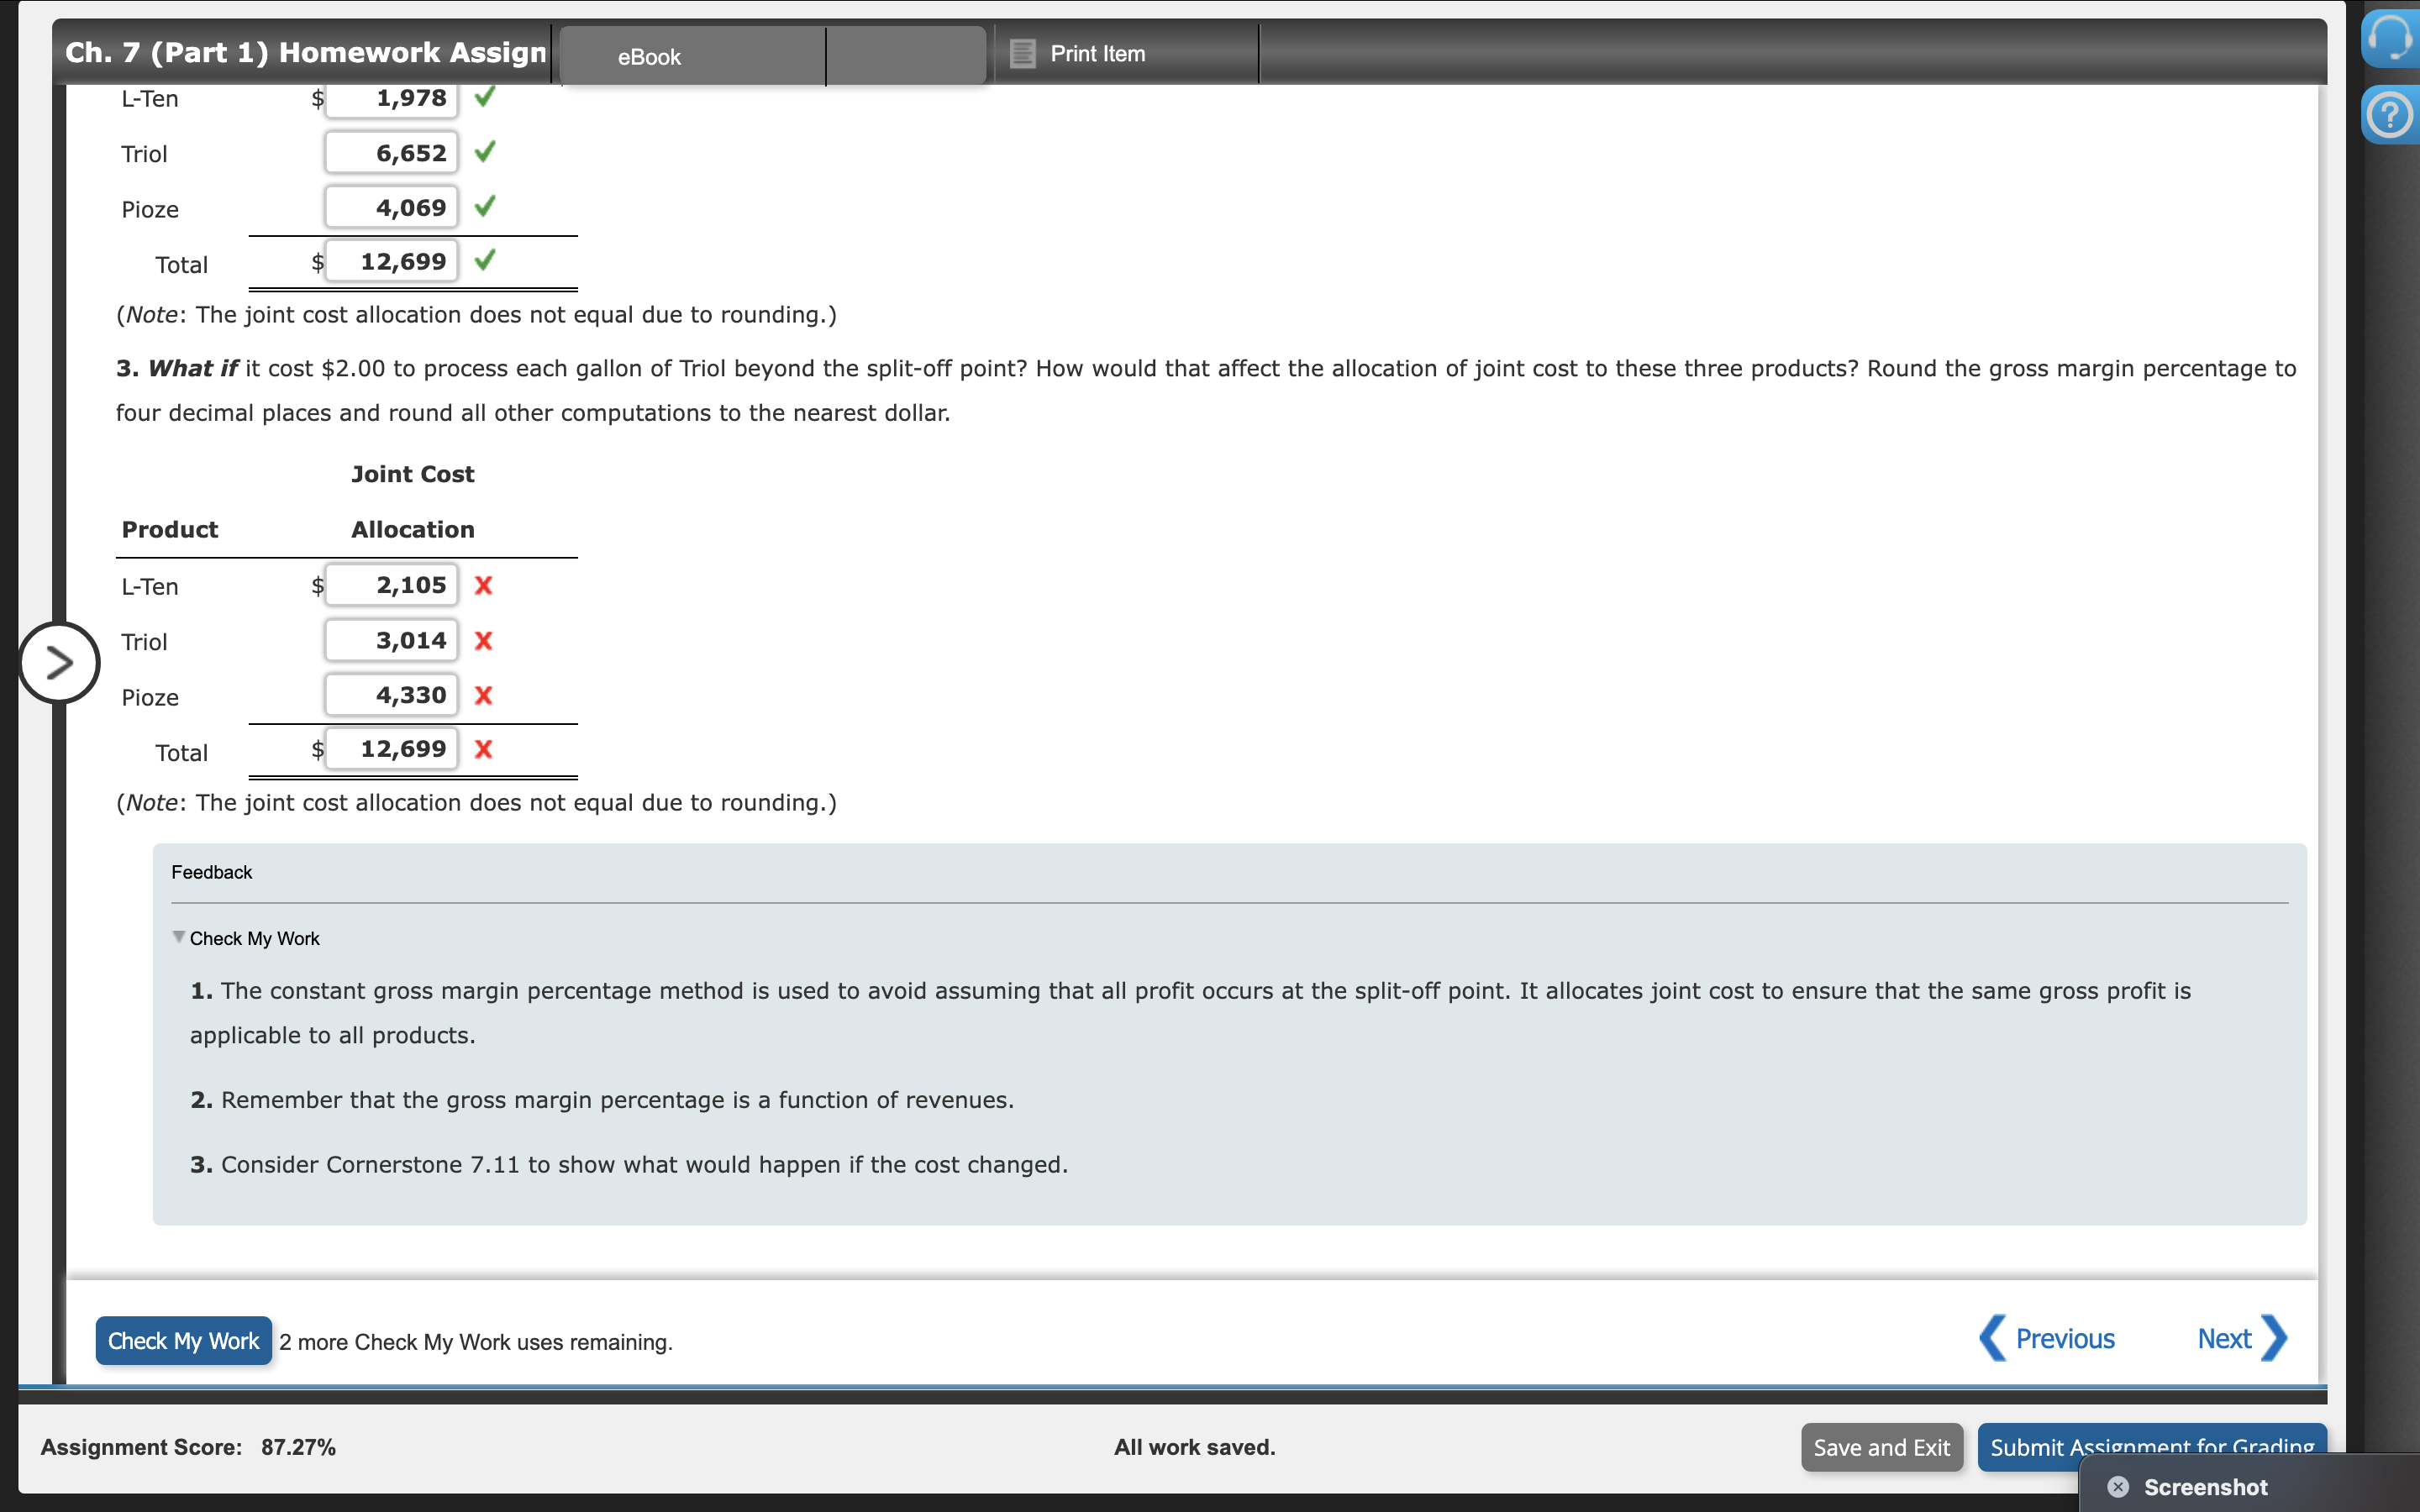The image size is (2420, 1512).
Task: Click the Next chevron arrow
Action: click(2274, 1338)
